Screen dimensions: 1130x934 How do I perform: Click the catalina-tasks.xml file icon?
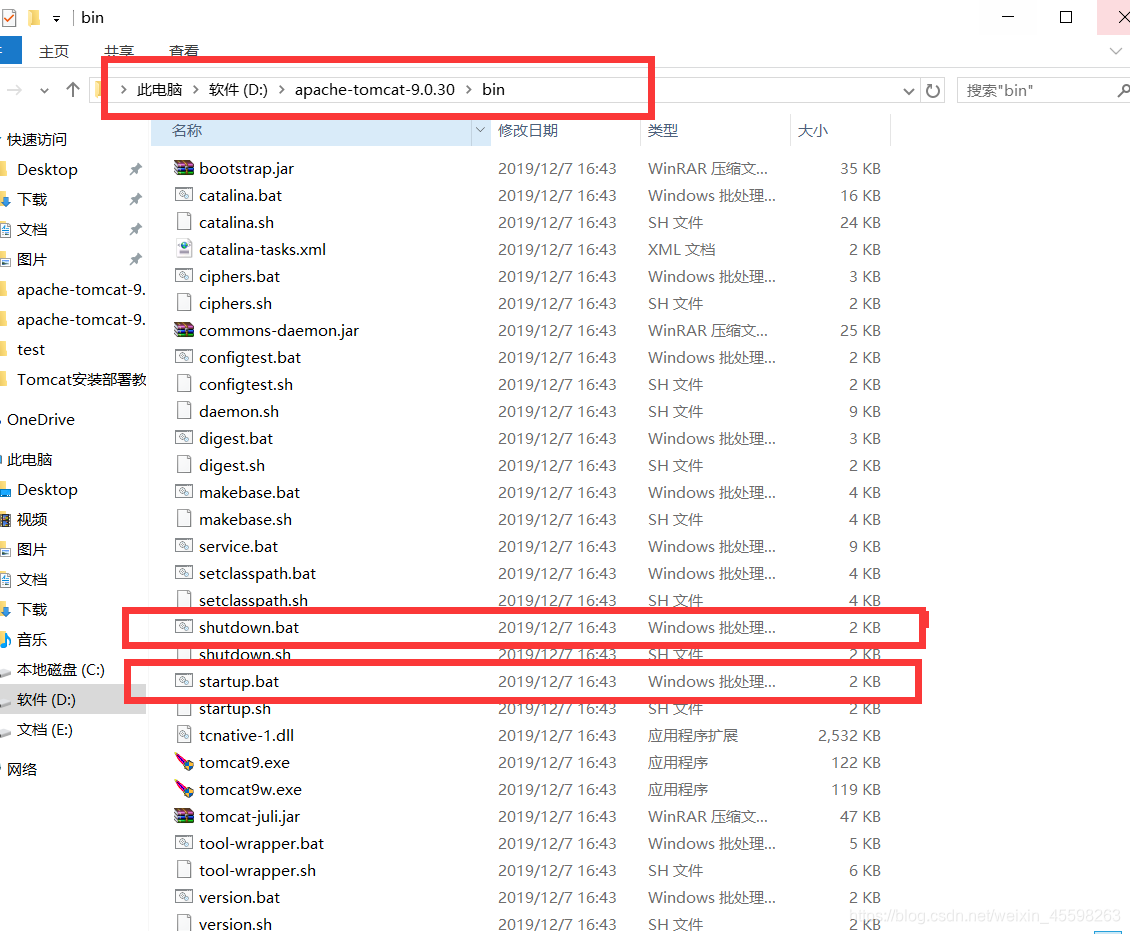pos(184,249)
